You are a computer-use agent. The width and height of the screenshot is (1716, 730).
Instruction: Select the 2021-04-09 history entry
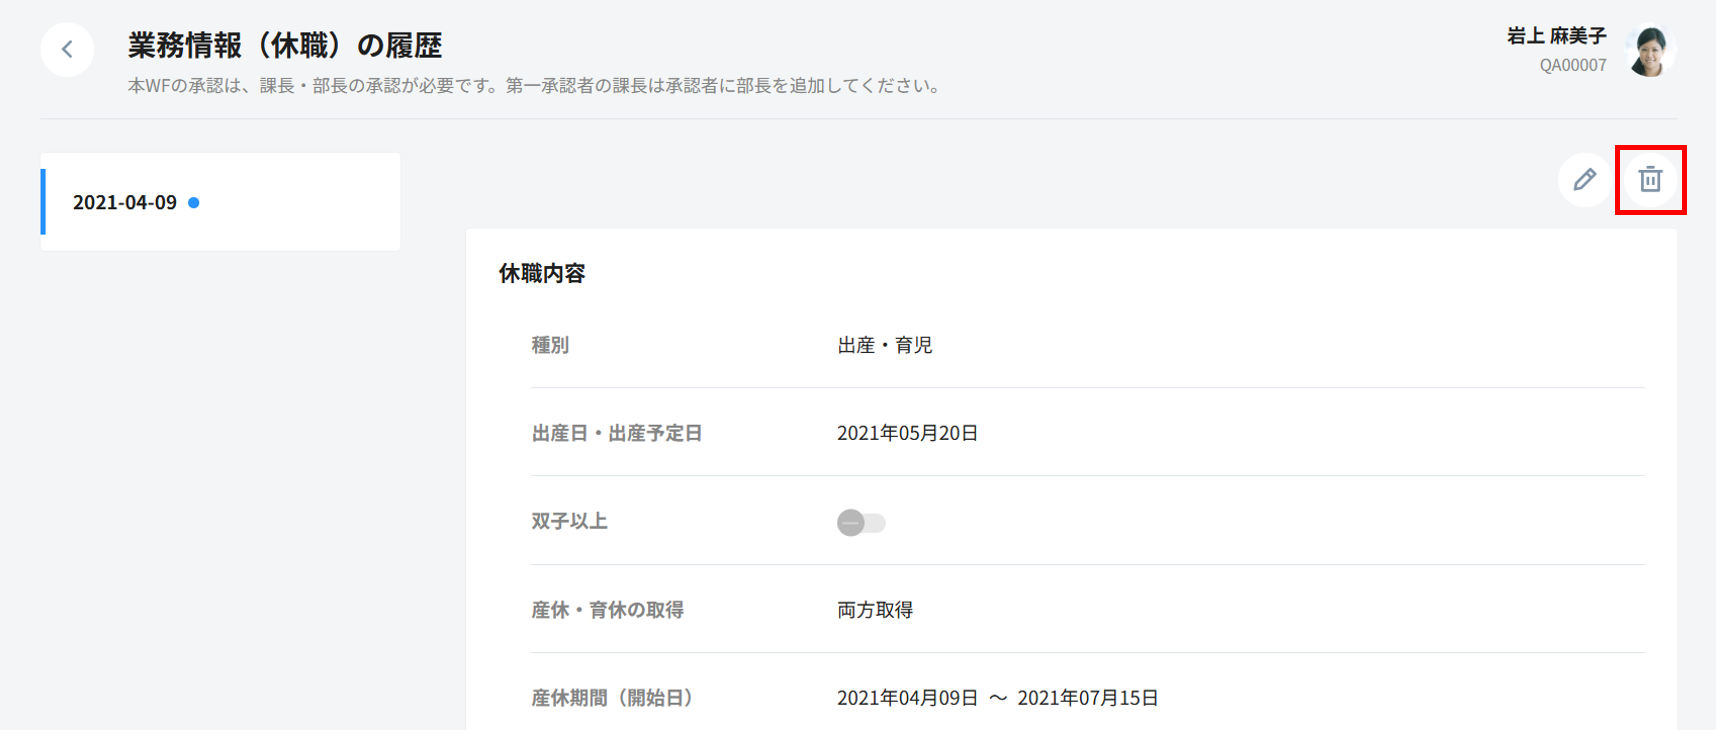coord(125,202)
